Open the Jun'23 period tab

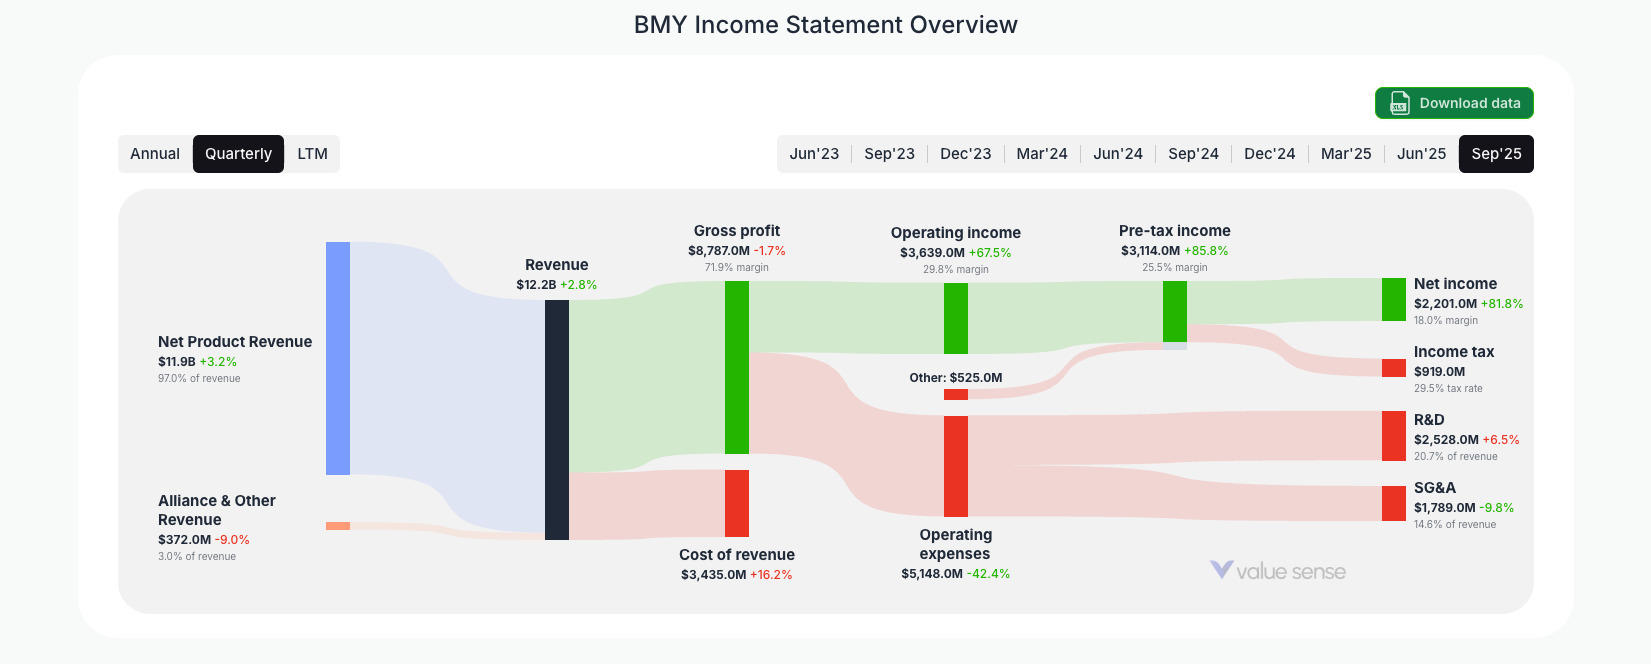click(x=814, y=153)
